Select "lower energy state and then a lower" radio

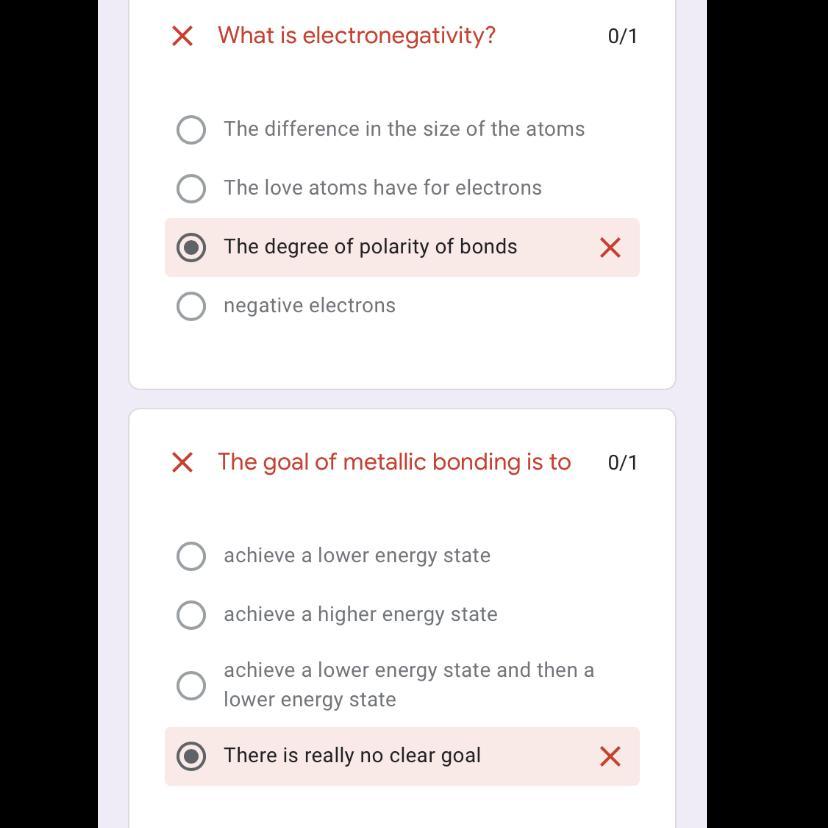(x=191, y=685)
